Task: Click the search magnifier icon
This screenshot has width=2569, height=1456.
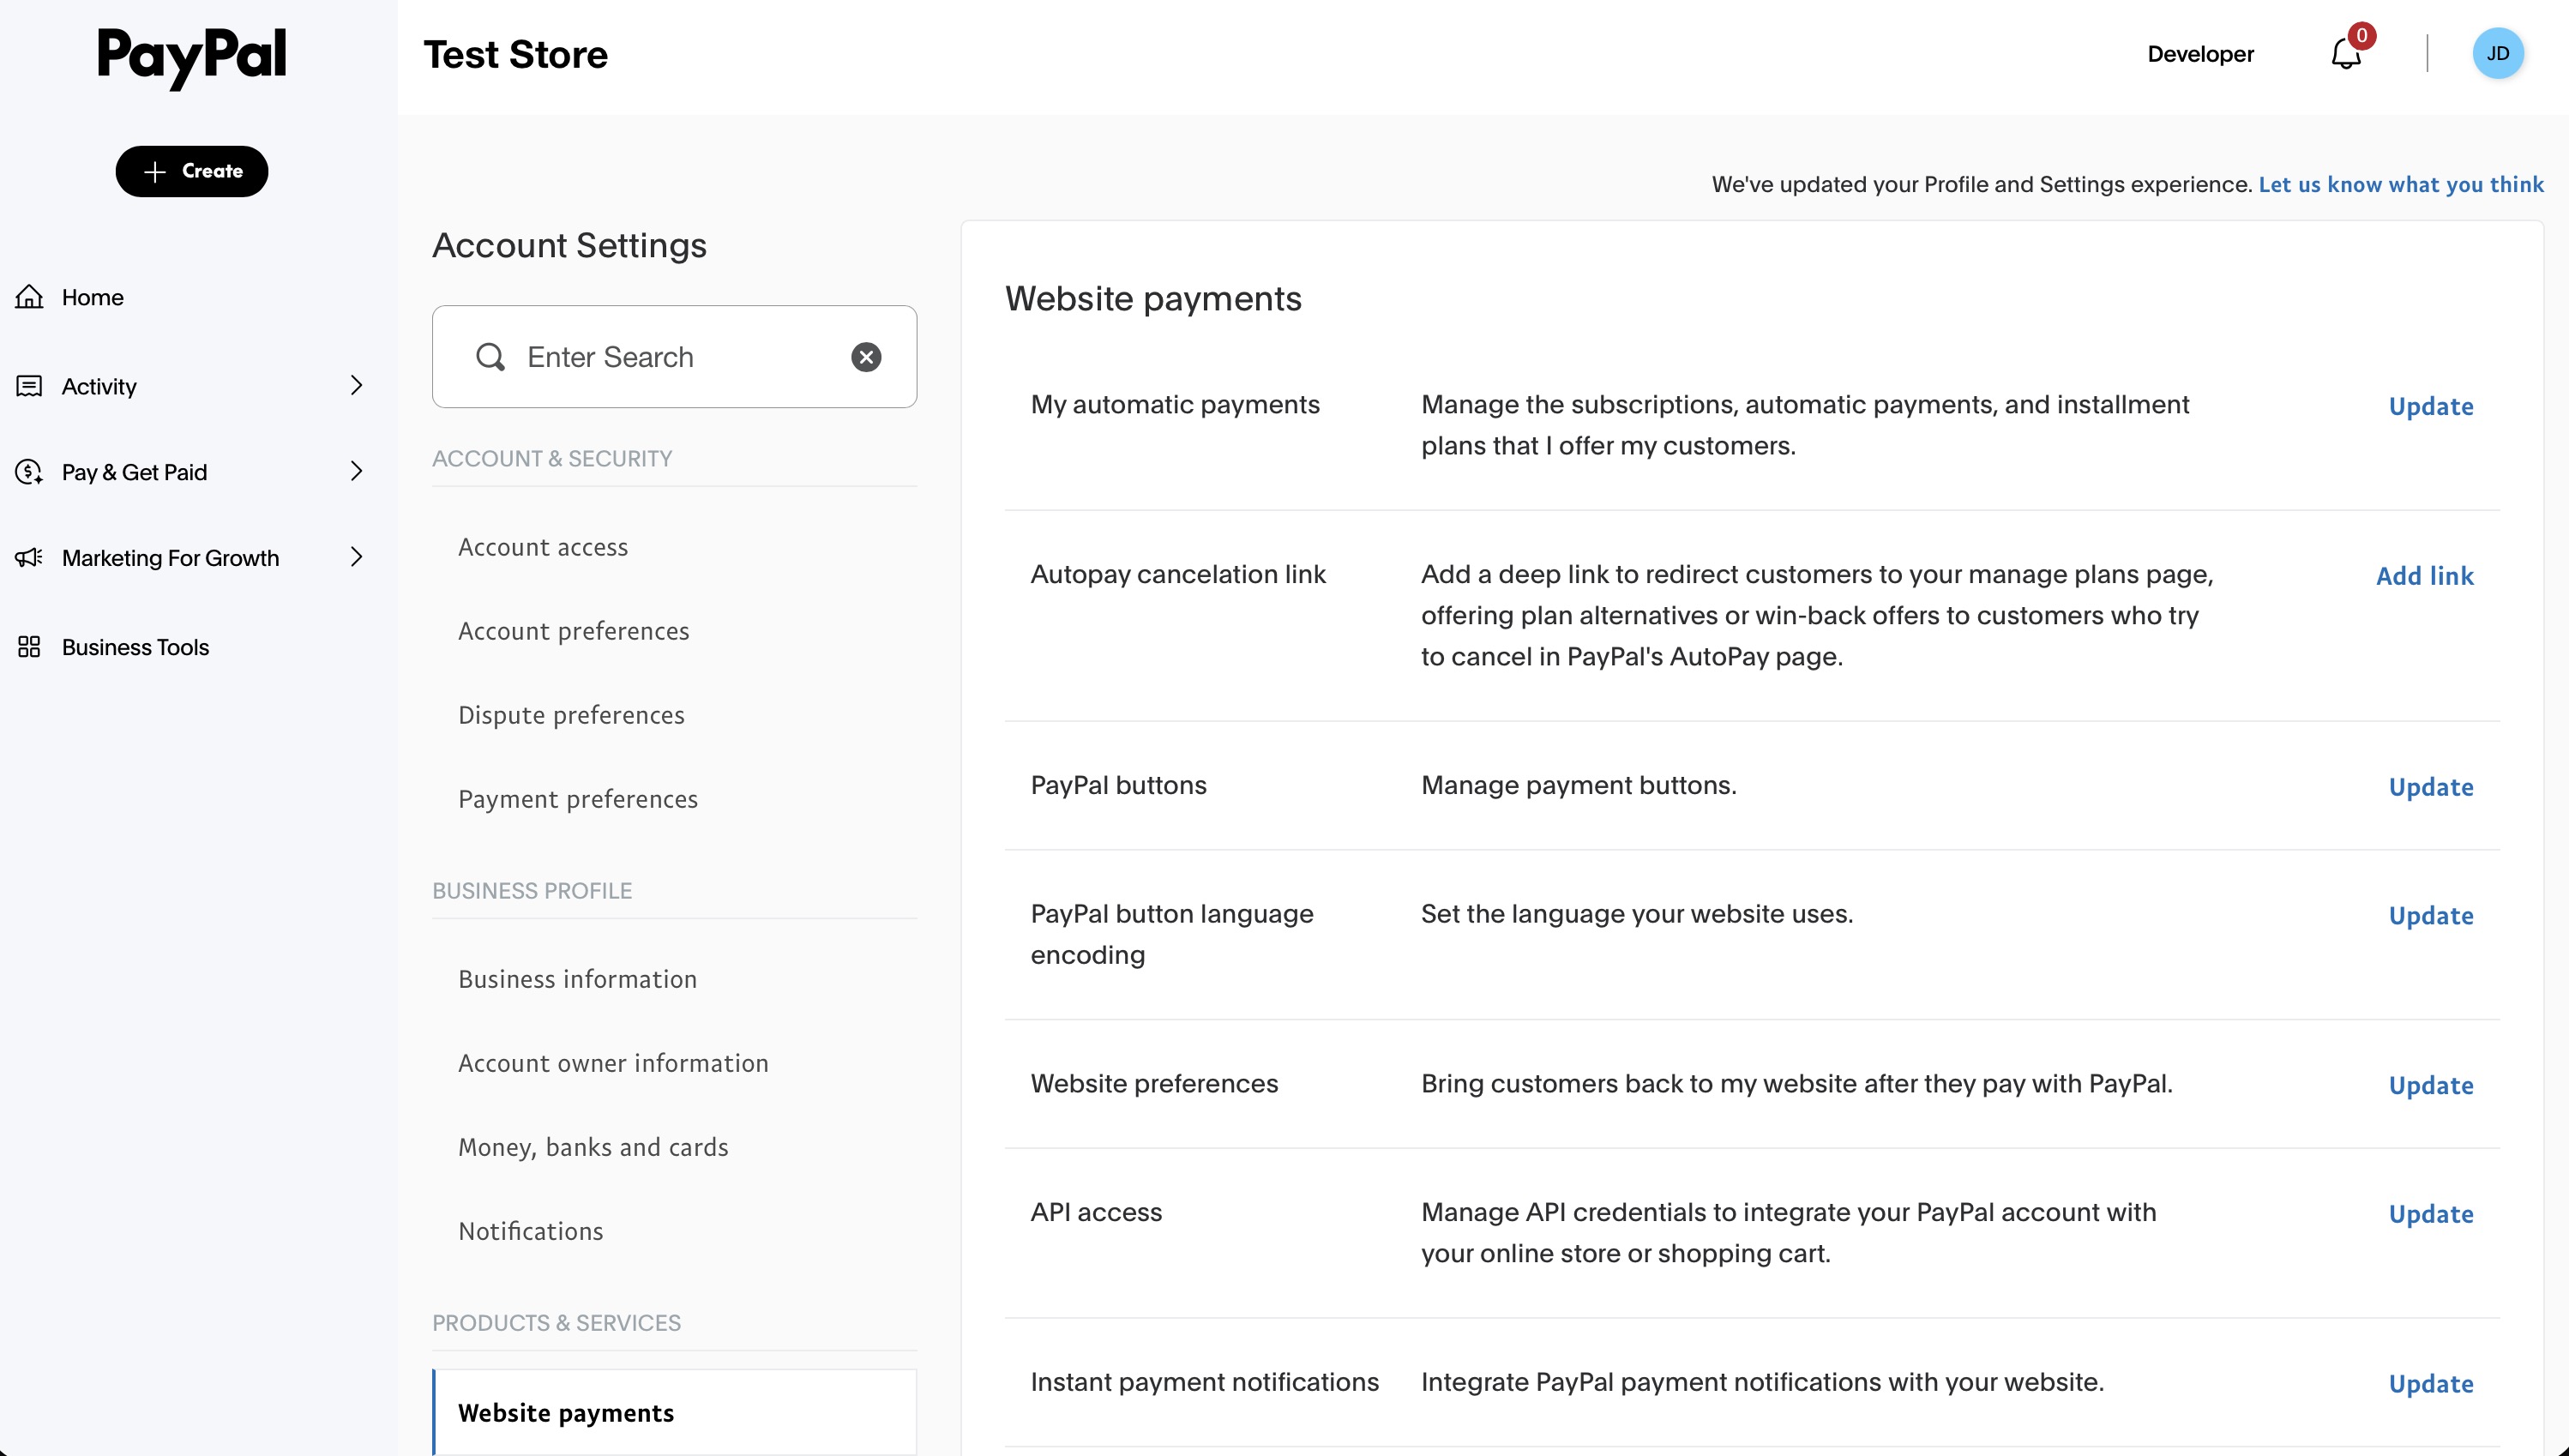Action: click(x=490, y=357)
